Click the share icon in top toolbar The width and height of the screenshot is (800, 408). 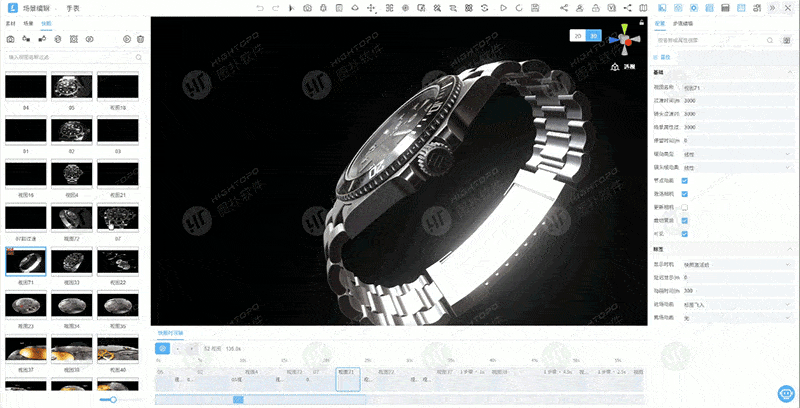[564, 8]
